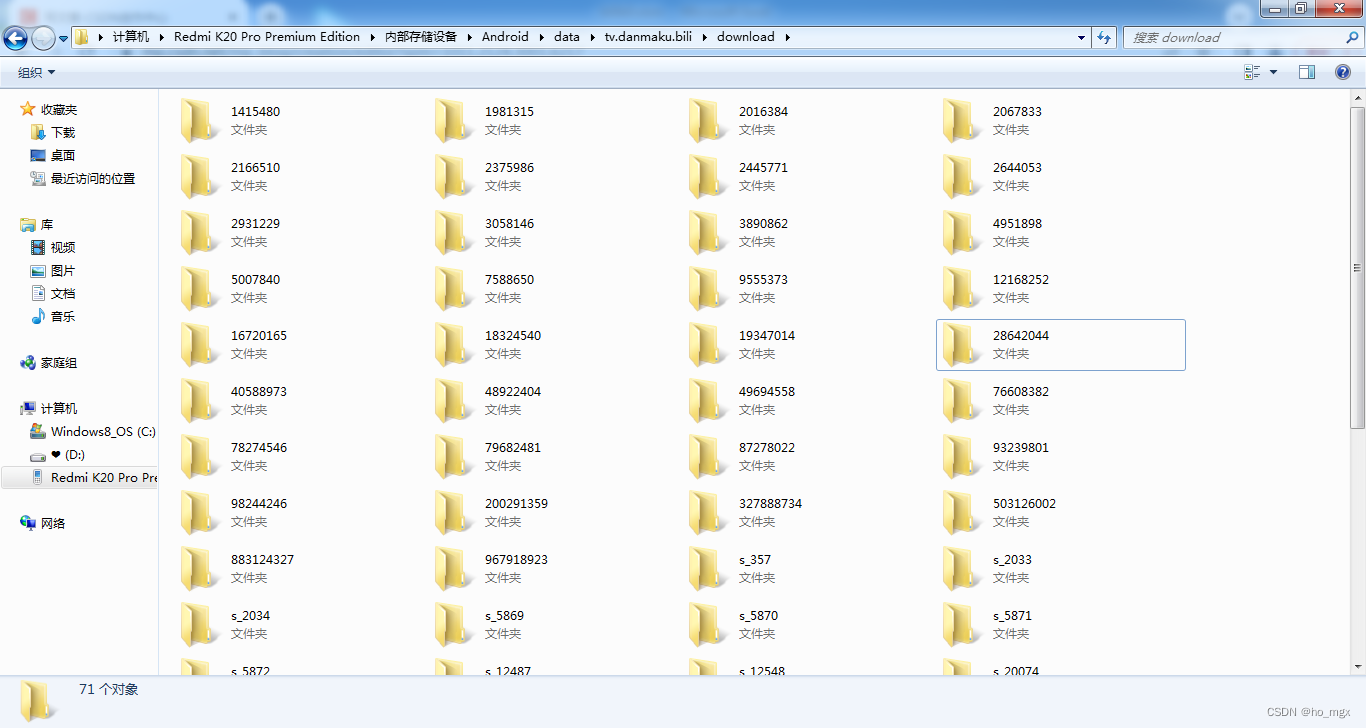
Task: Change view with the view icon button
Action: pos(1252,72)
